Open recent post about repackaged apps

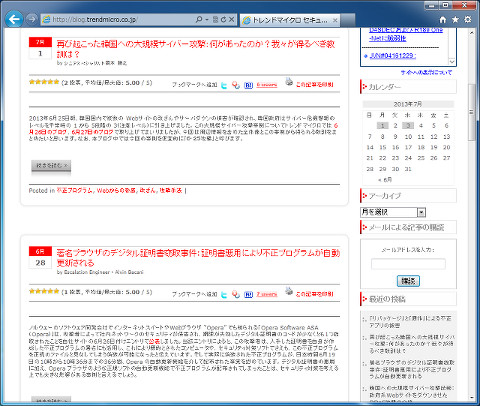tap(410, 322)
